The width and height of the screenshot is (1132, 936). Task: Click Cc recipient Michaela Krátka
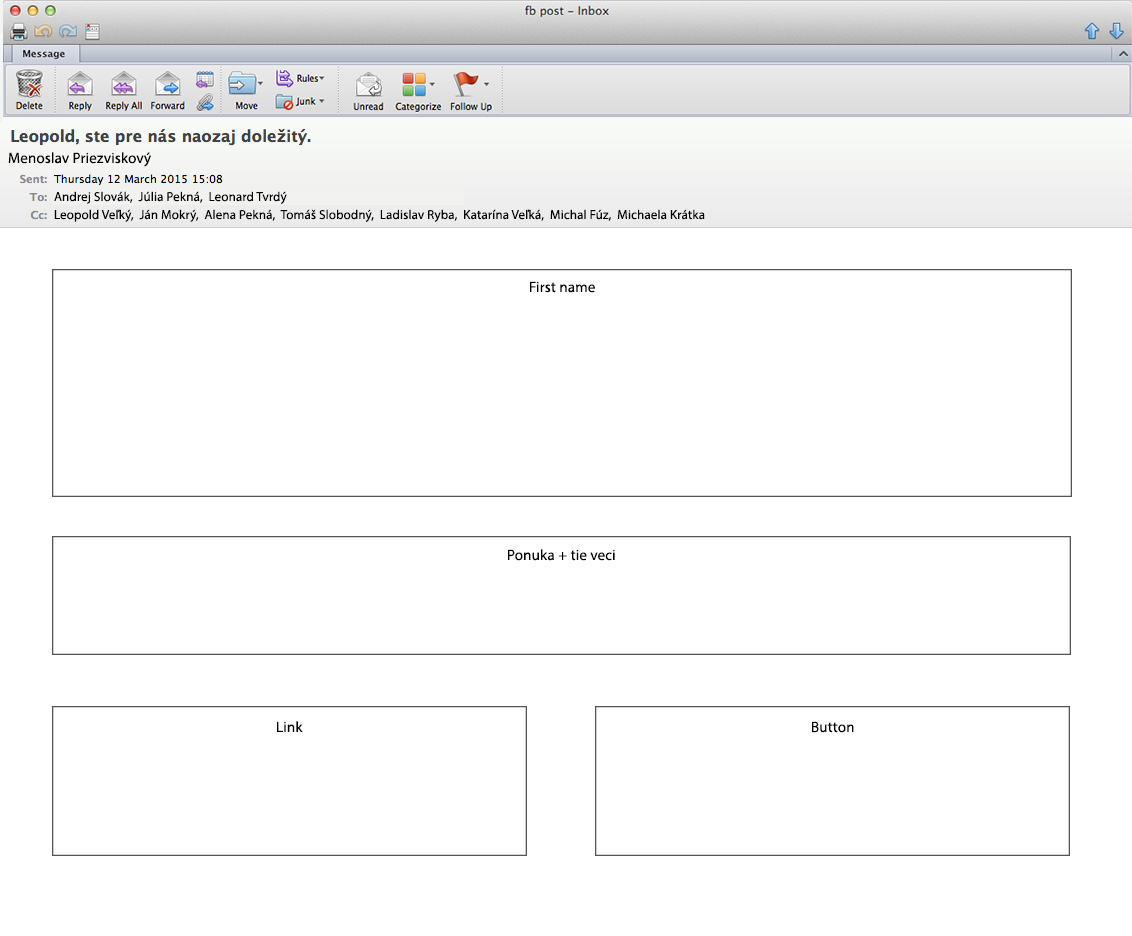pos(661,215)
